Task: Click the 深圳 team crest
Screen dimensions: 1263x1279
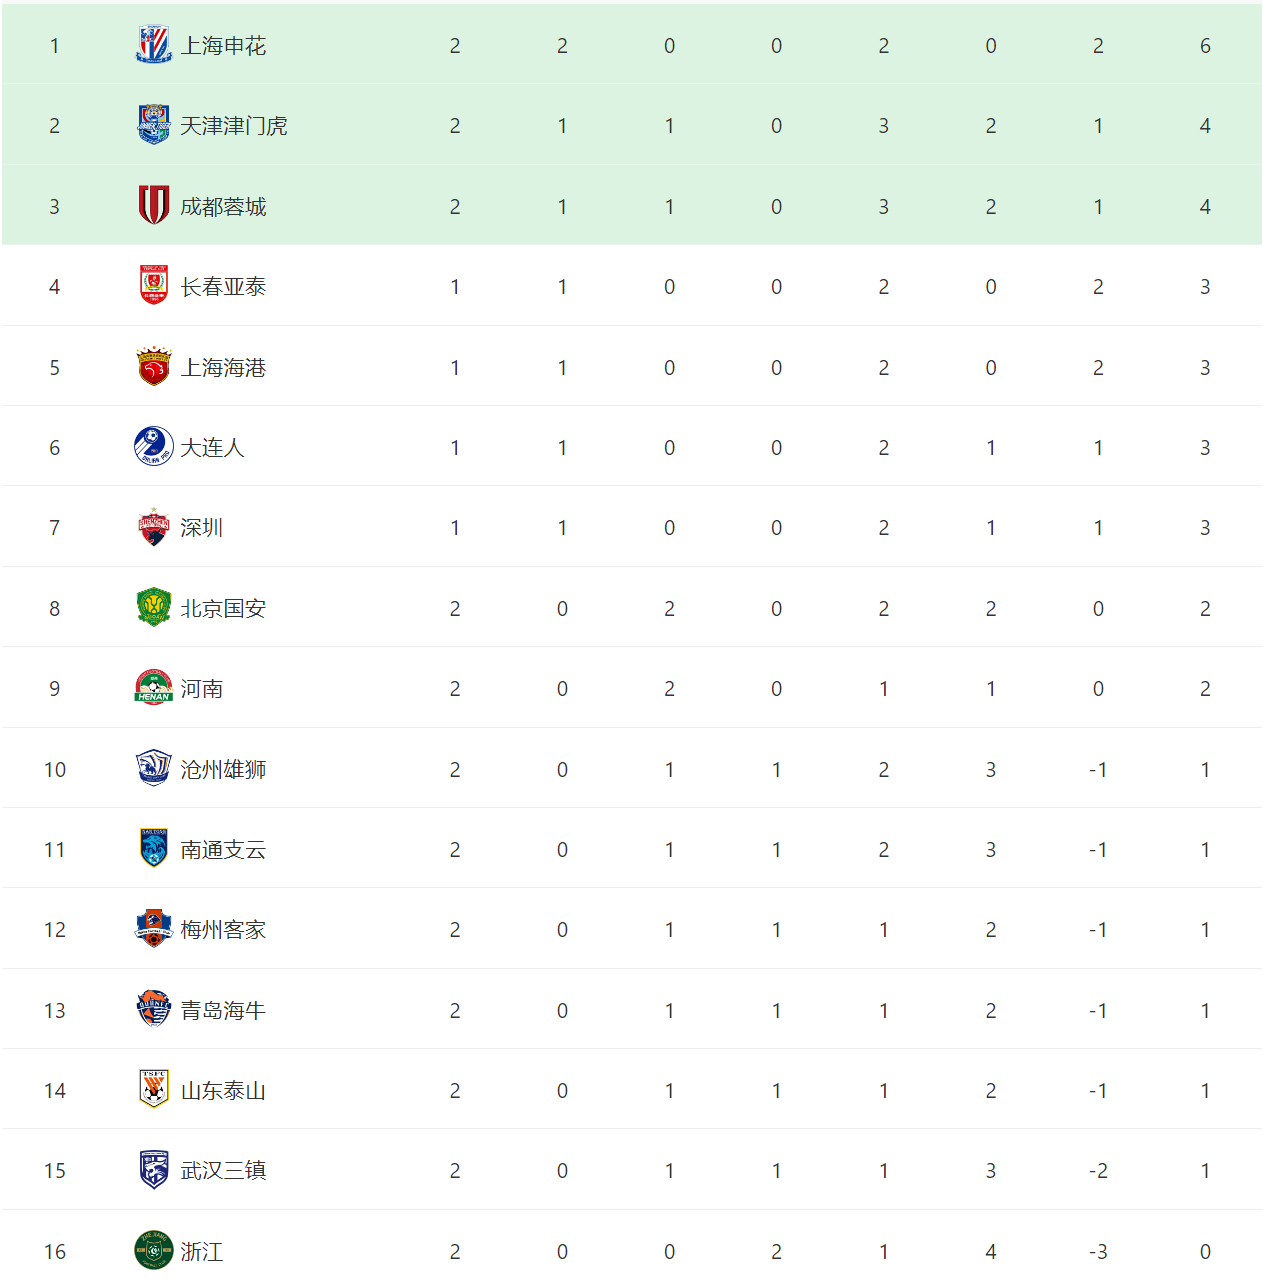Action: 154,527
